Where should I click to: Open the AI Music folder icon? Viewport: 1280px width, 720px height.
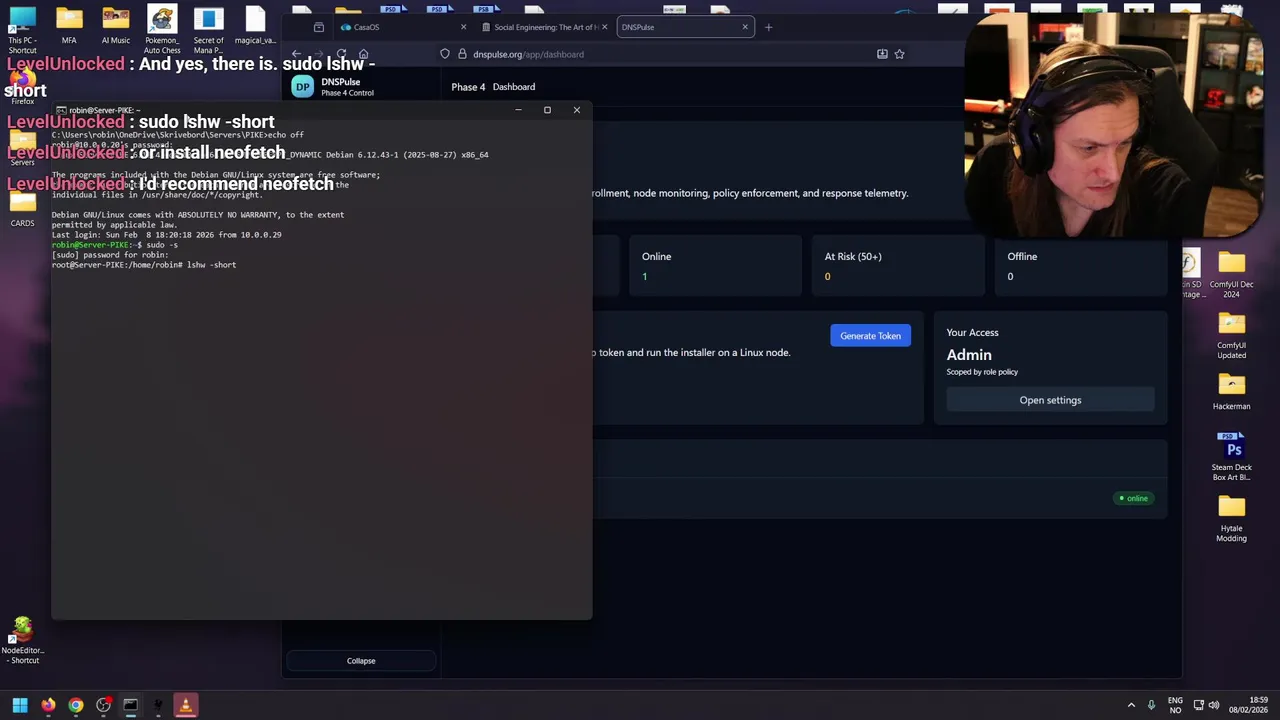point(115,26)
